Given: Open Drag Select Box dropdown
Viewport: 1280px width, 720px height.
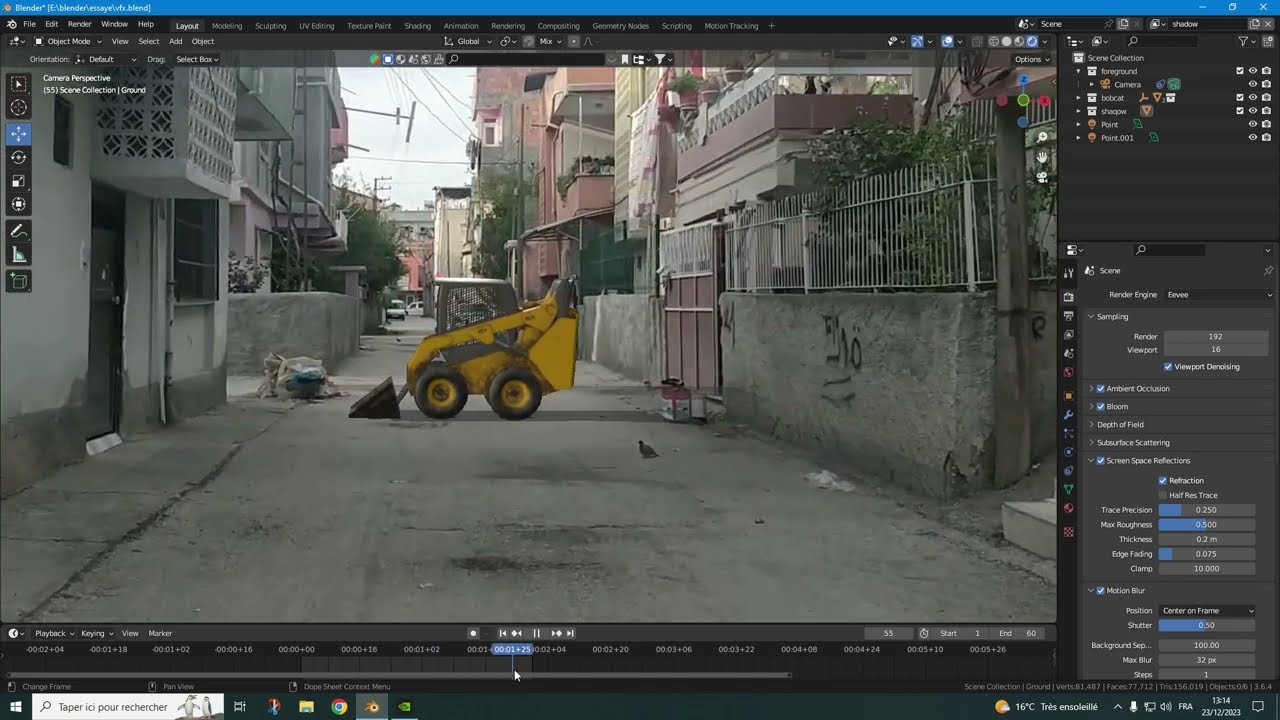Looking at the screenshot, I should [197, 59].
